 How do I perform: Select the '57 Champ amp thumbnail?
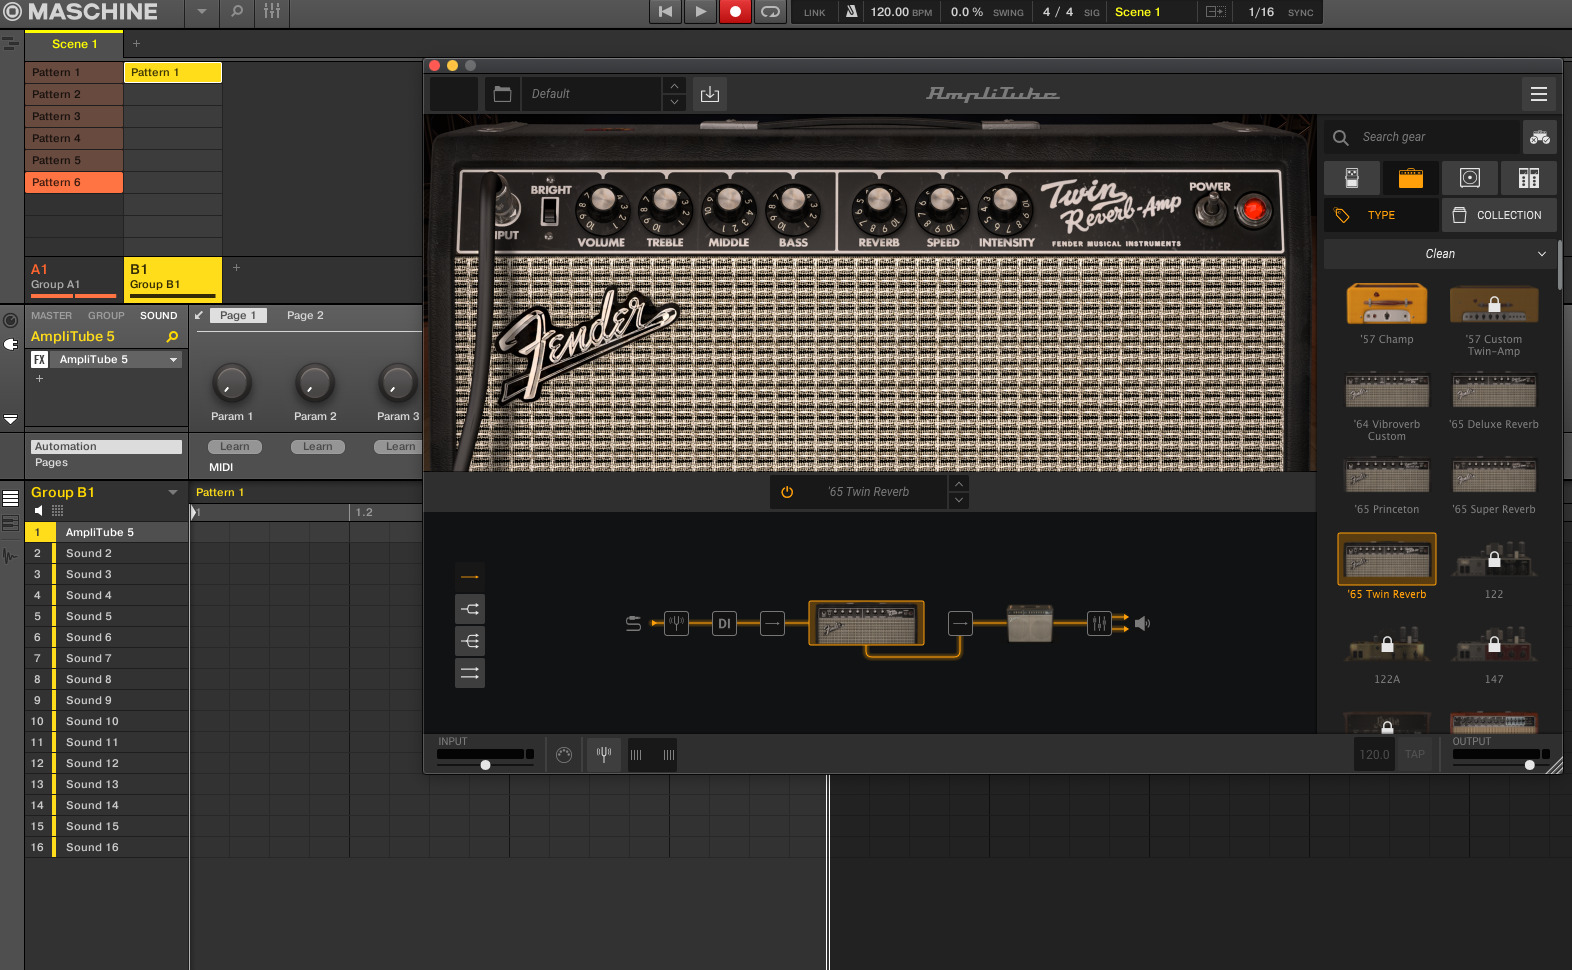click(1386, 304)
